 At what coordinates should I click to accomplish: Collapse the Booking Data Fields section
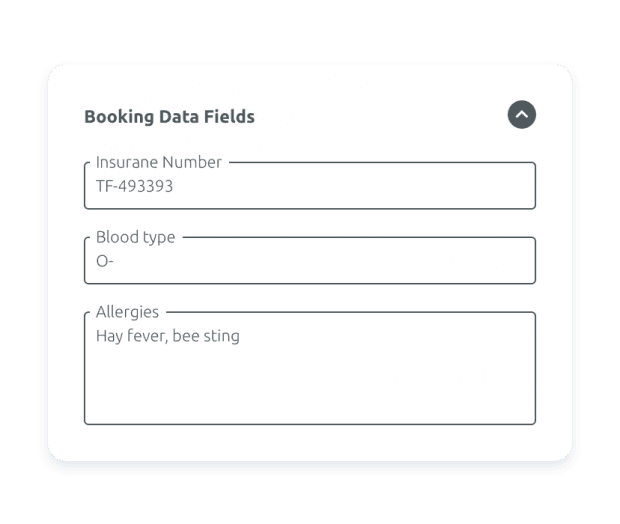click(x=522, y=115)
